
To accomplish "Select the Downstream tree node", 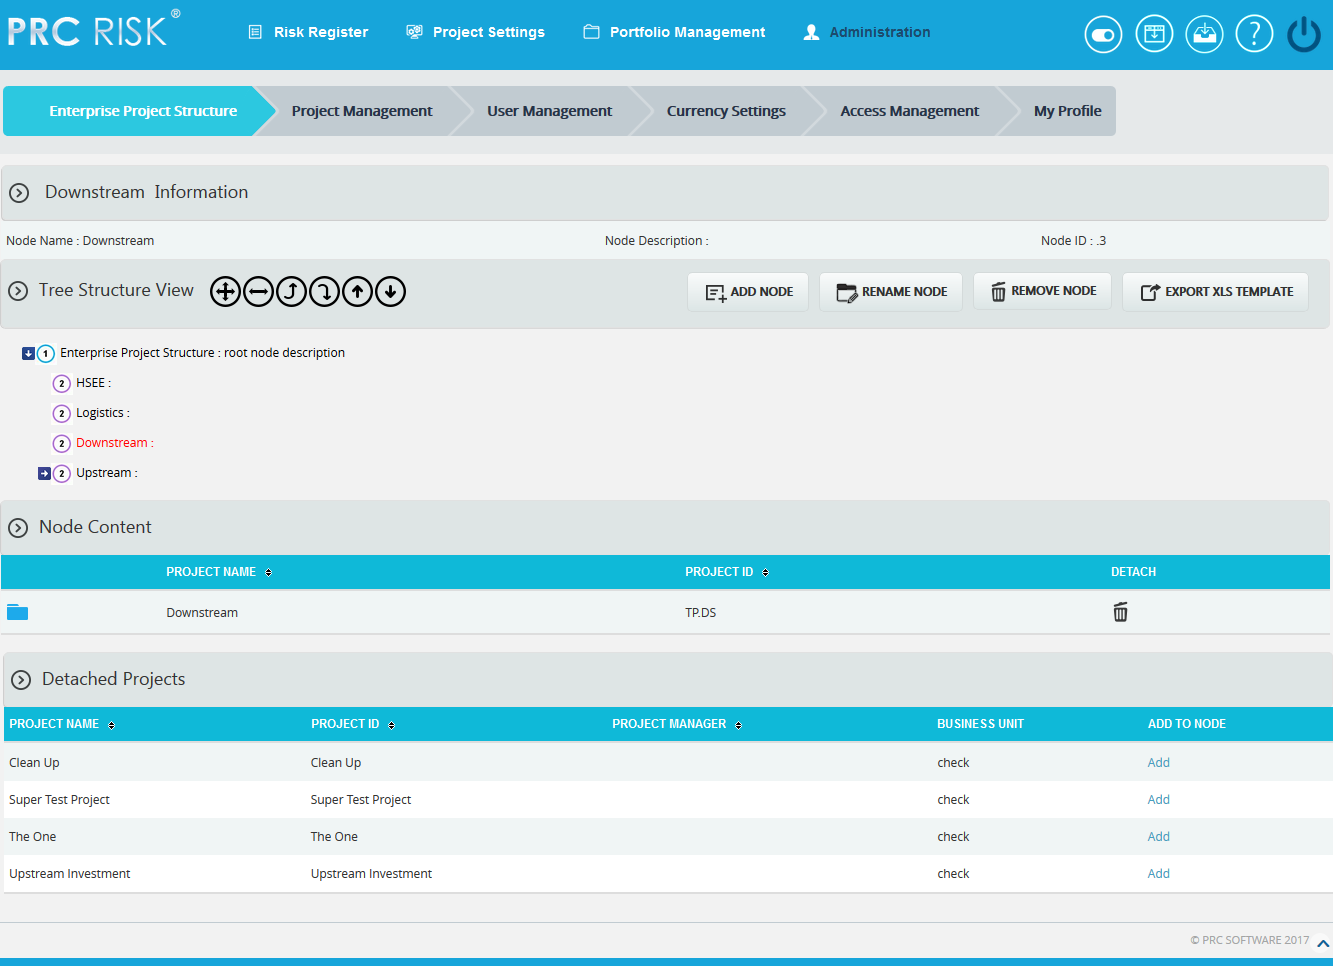I will pyautogui.click(x=113, y=443).
